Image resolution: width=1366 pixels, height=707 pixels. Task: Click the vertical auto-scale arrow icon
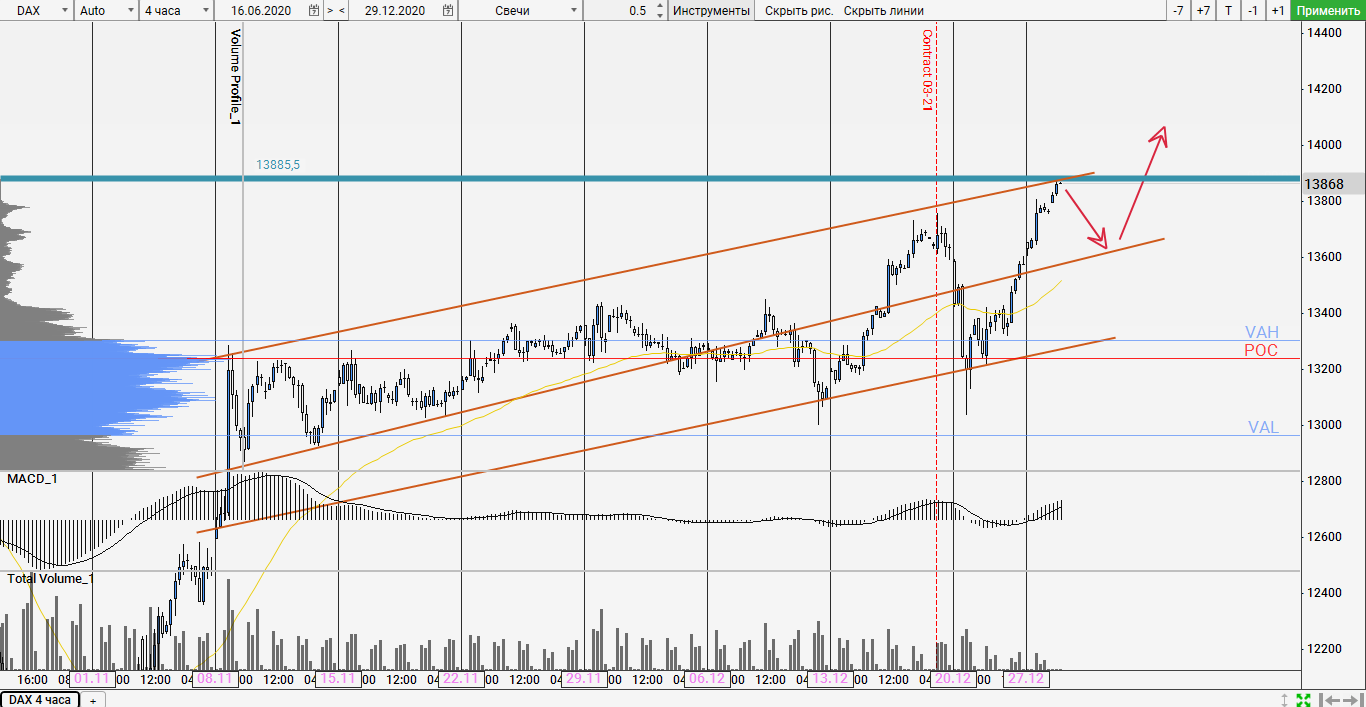tap(1285, 700)
